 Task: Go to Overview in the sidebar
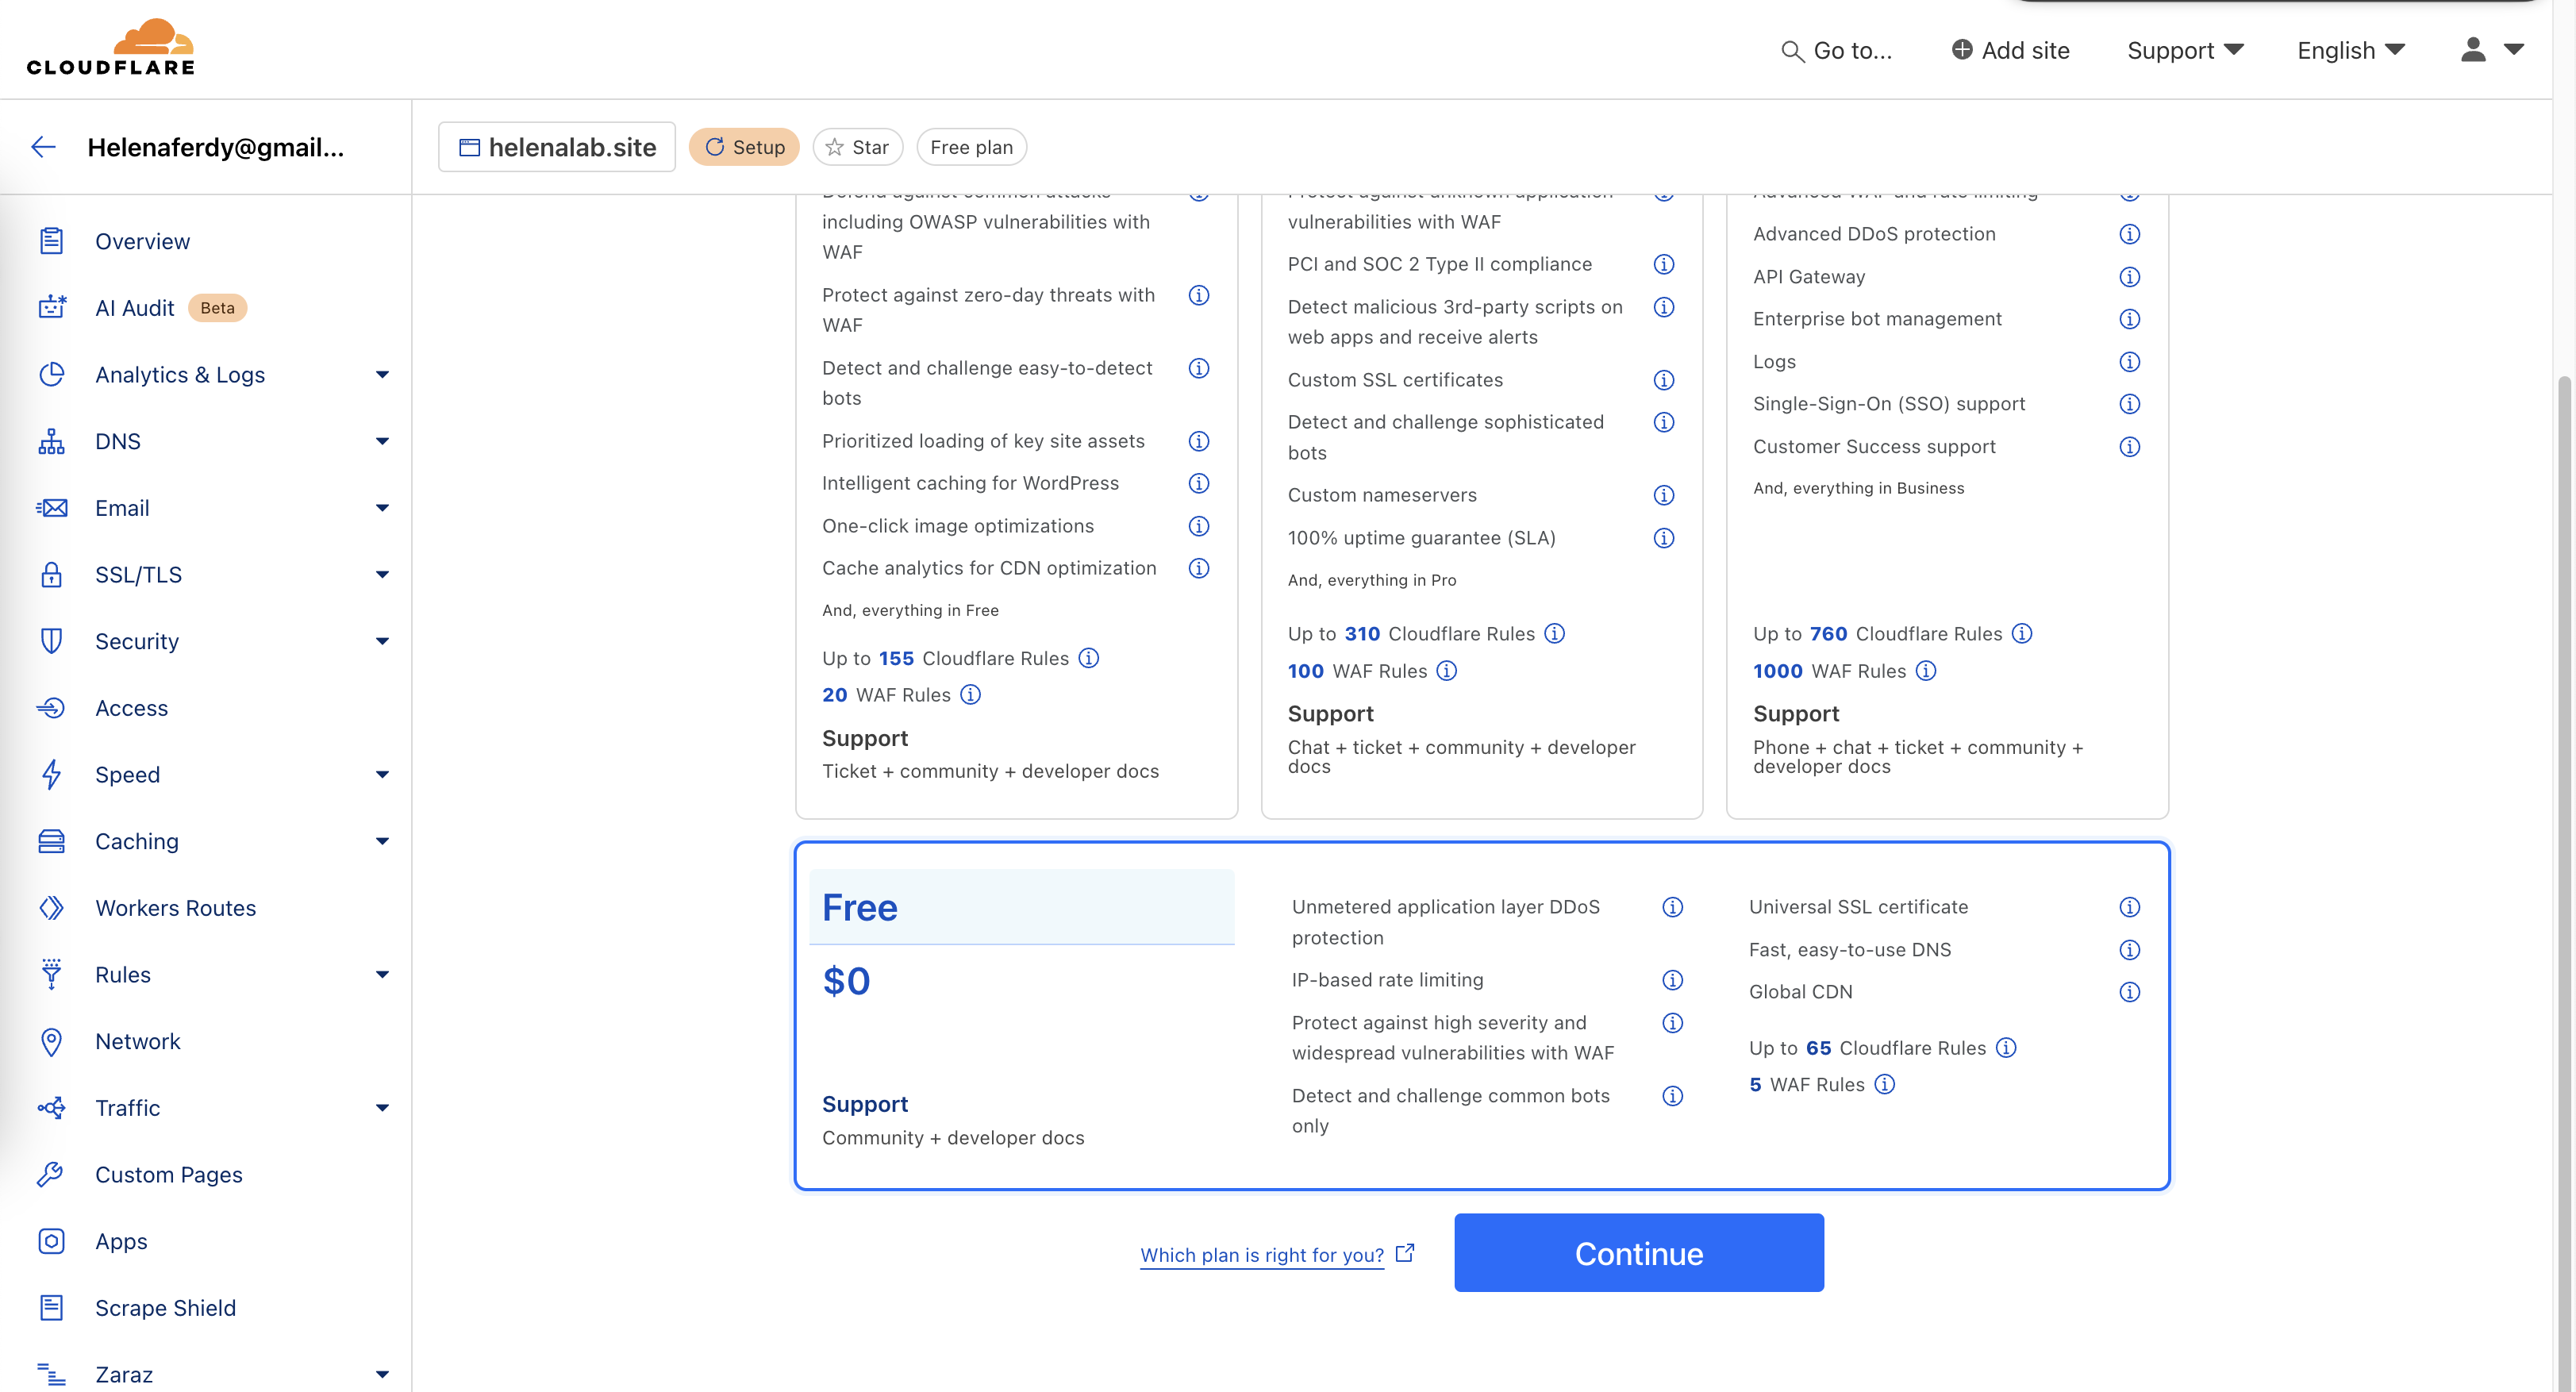point(142,241)
